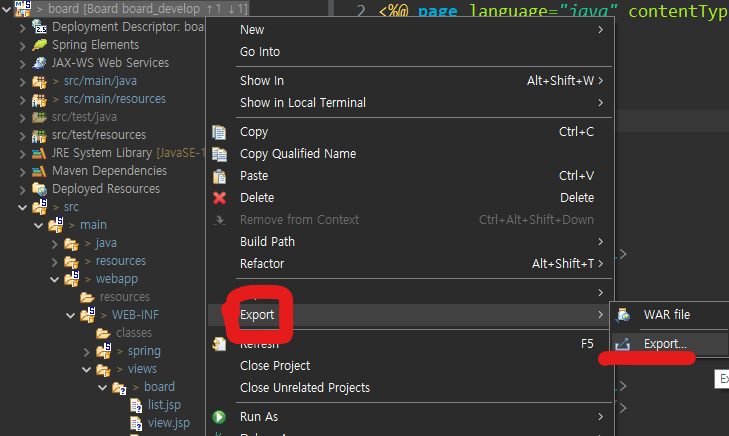Click the board project icon at top

pyautogui.click(x=23, y=8)
